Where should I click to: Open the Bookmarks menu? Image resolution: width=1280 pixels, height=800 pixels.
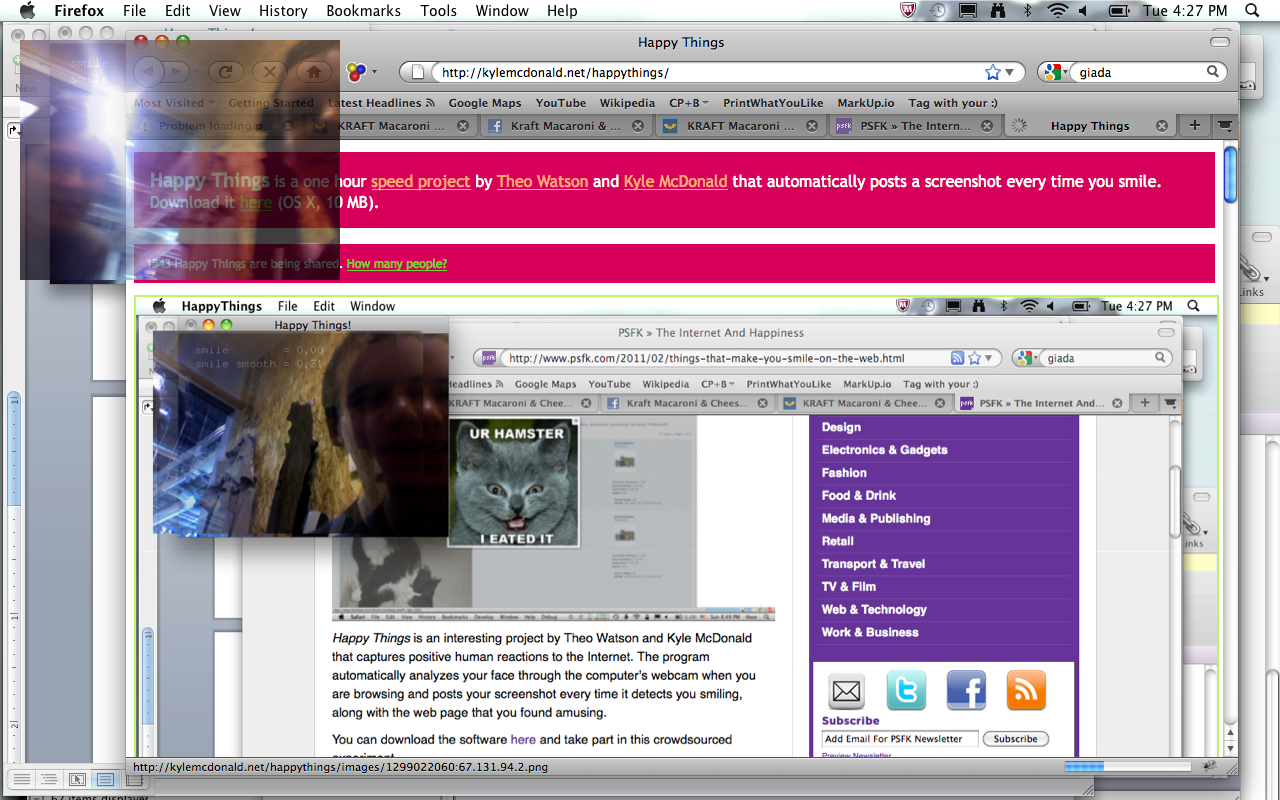pos(363,11)
